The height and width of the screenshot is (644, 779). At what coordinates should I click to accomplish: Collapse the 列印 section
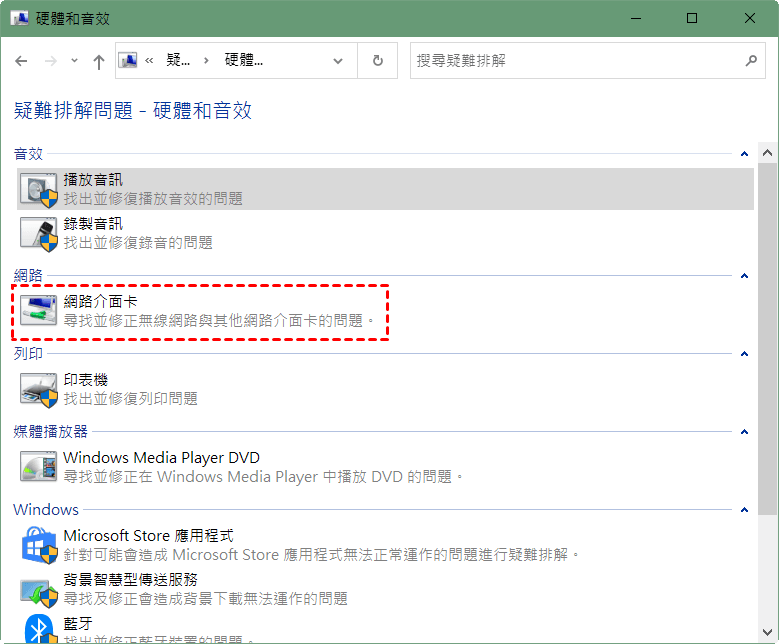tap(744, 354)
